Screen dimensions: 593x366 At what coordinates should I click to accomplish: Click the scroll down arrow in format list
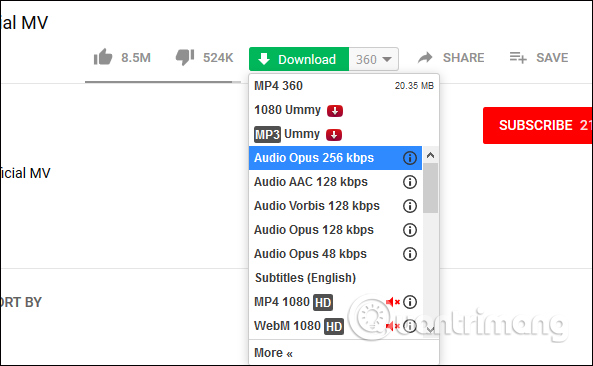click(x=430, y=330)
